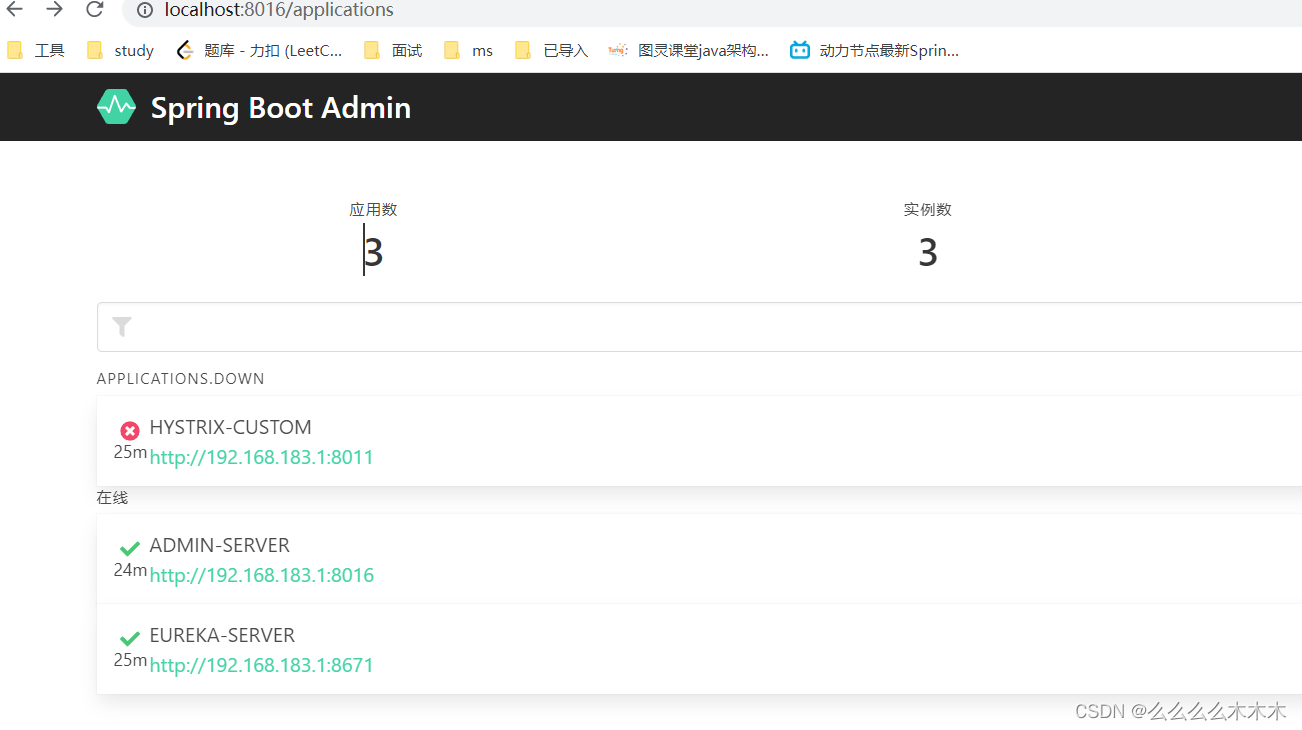
Task: Click the Spring Boot Admin title
Action: coord(281,108)
